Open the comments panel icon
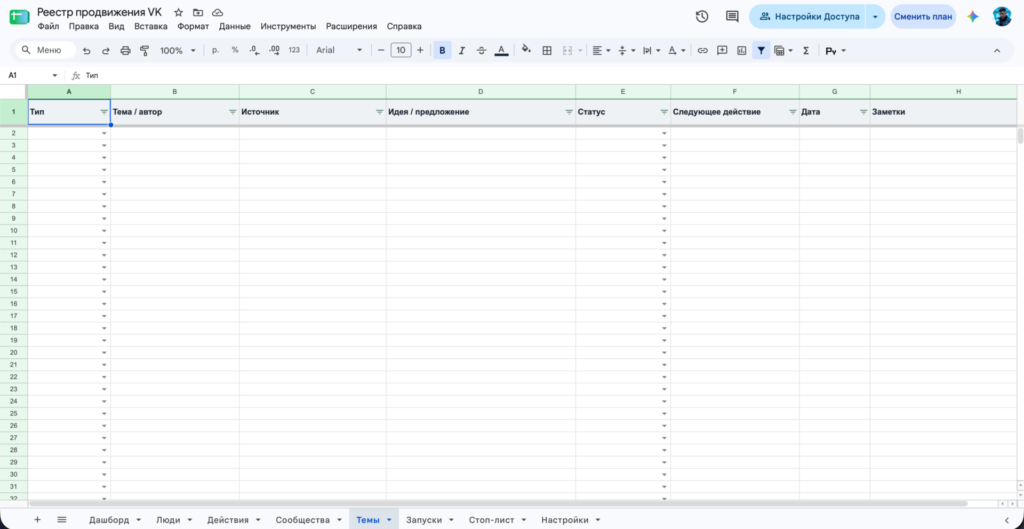Viewport: 1024px width, 529px height. point(732,17)
